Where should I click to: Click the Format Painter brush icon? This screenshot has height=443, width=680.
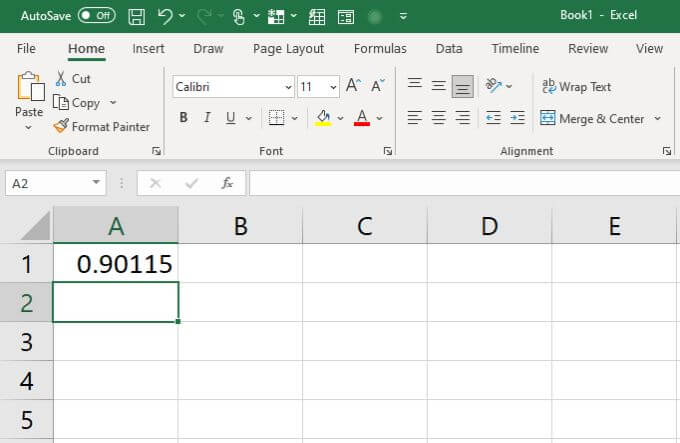click(61, 126)
